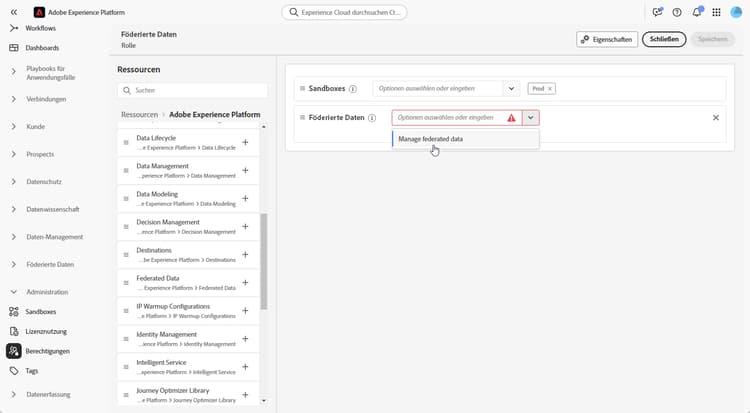Screen dimensions: 750x413
Task: Open the user profile avatar
Action: tap(736, 12)
